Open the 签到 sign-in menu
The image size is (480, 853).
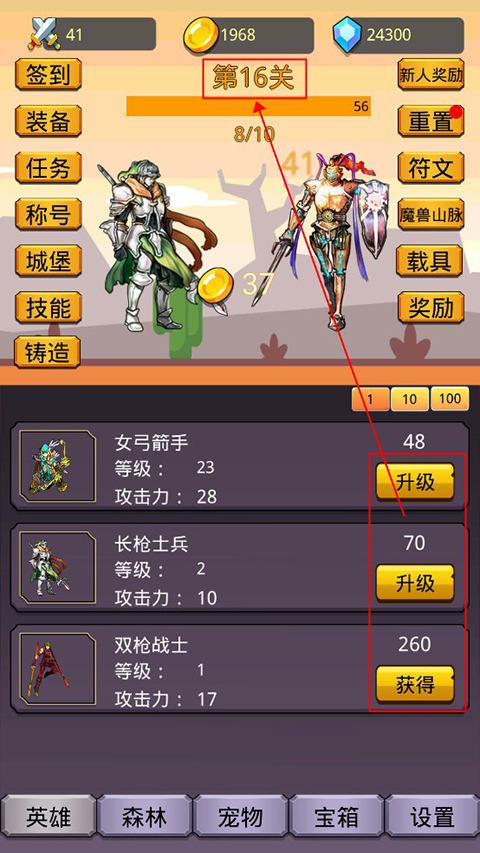tap(48, 75)
